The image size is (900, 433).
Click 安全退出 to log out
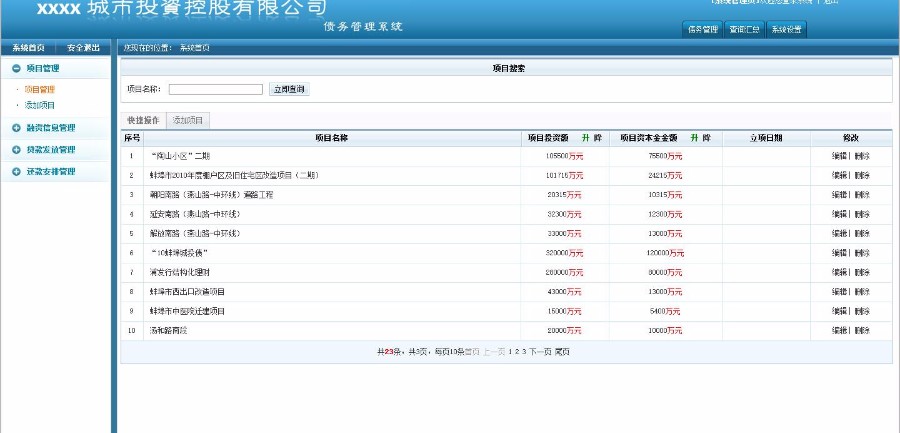[x=83, y=48]
